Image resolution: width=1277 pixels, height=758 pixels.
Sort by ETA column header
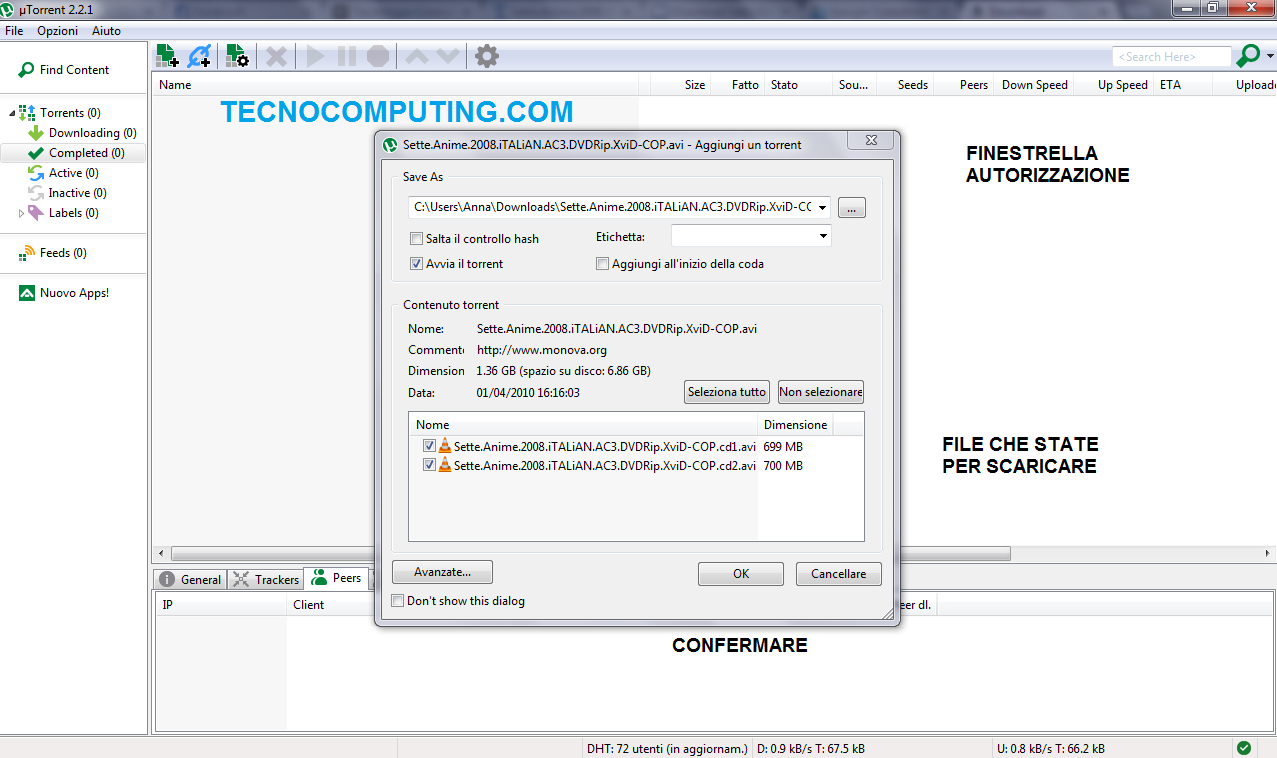click(x=1181, y=85)
